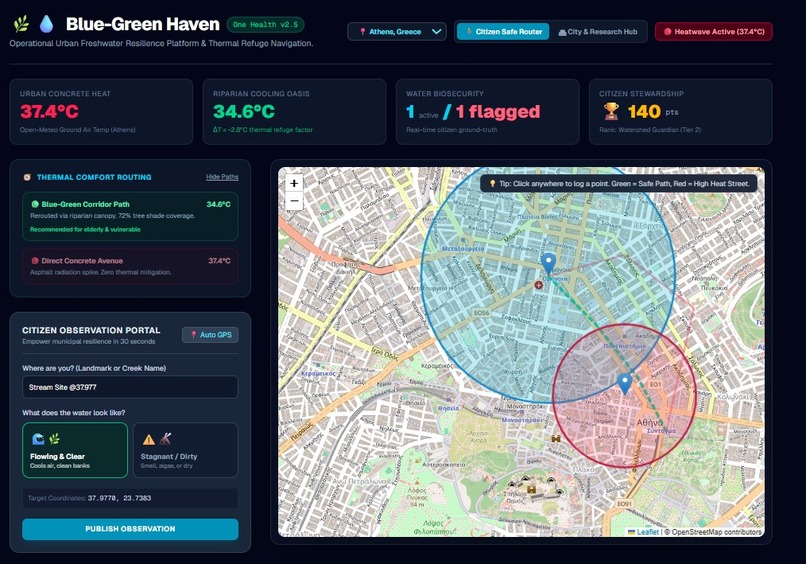Click the Publish Observation button
The width and height of the screenshot is (806, 564).
tap(130, 529)
